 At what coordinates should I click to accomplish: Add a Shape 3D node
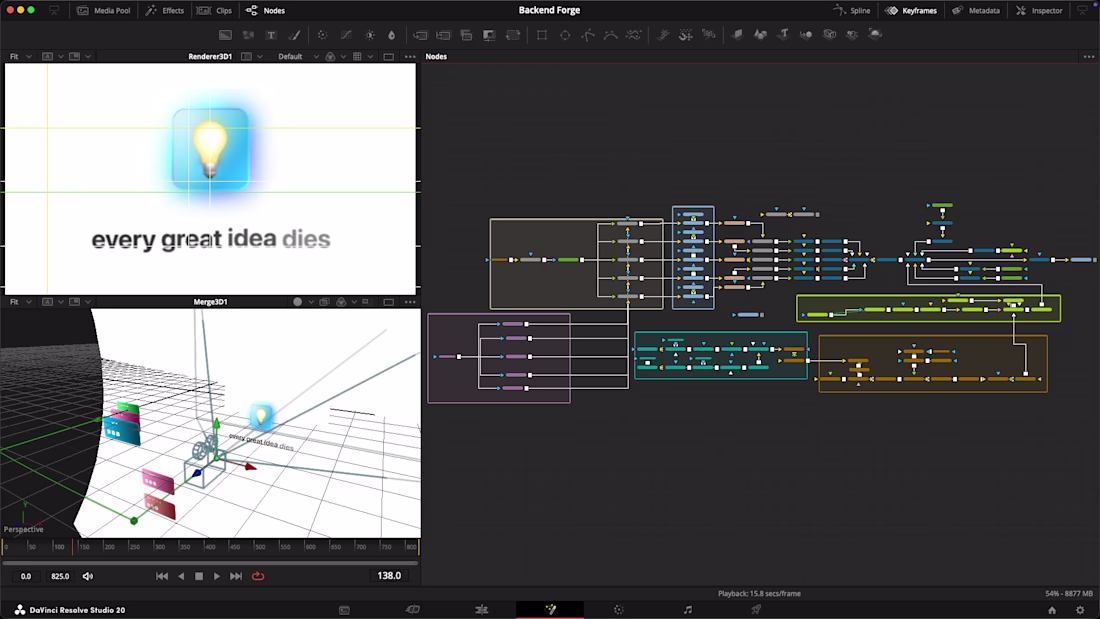760,34
